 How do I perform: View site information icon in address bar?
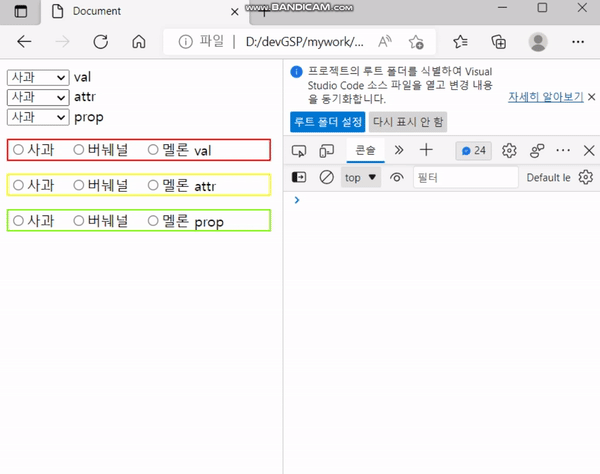(x=186, y=42)
